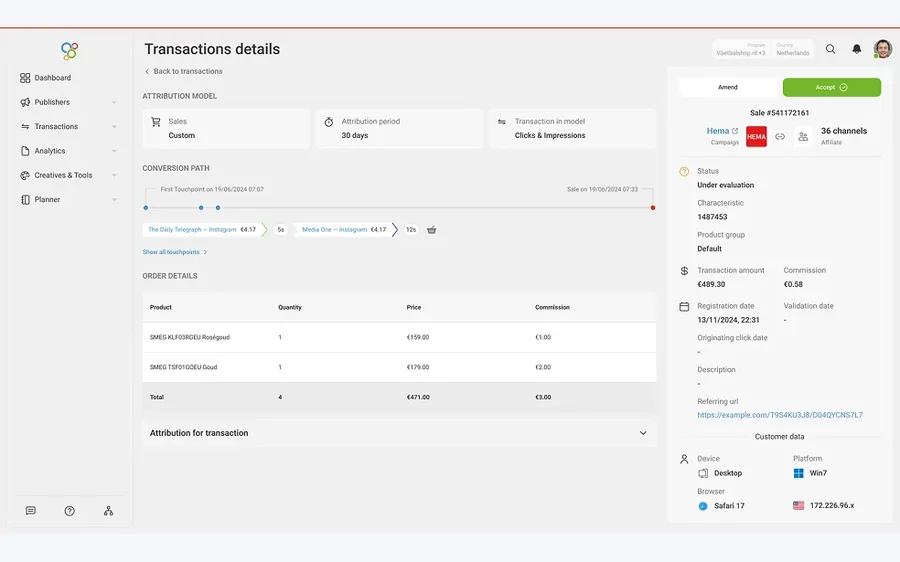
Task: Click the €471.00 total price
Action: (x=418, y=397)
